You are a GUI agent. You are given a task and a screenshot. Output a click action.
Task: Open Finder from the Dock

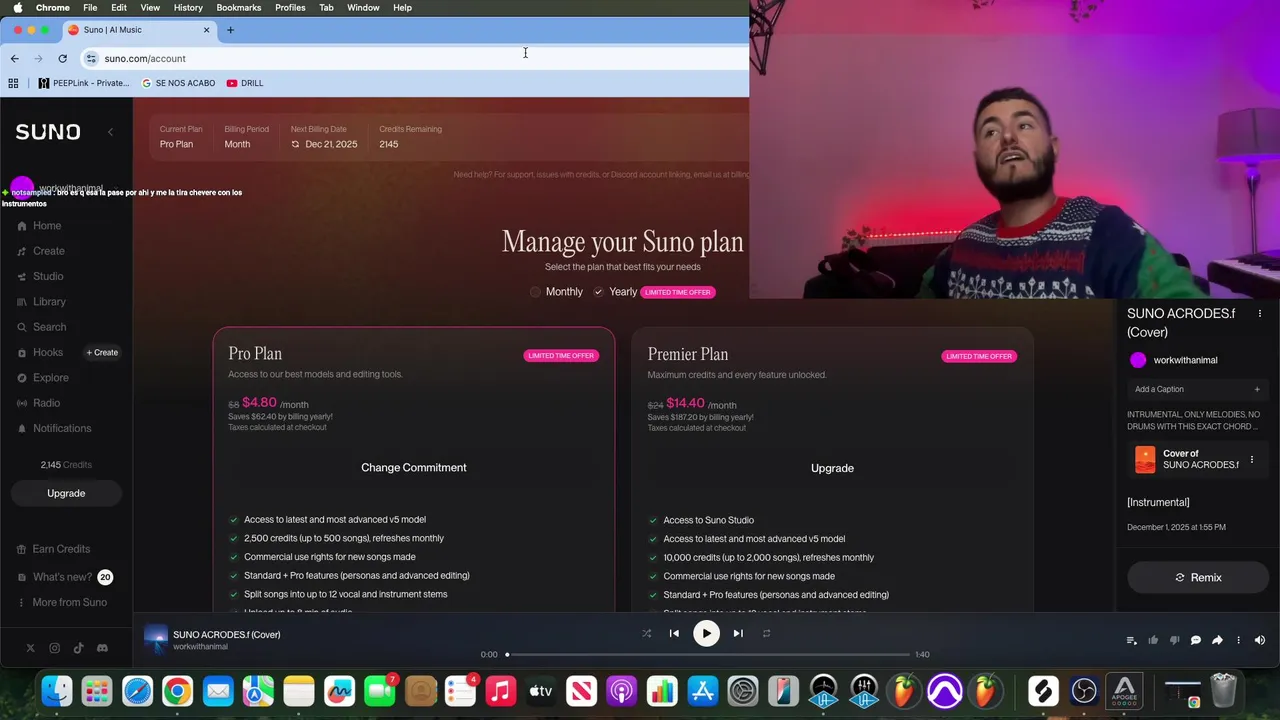57,691
